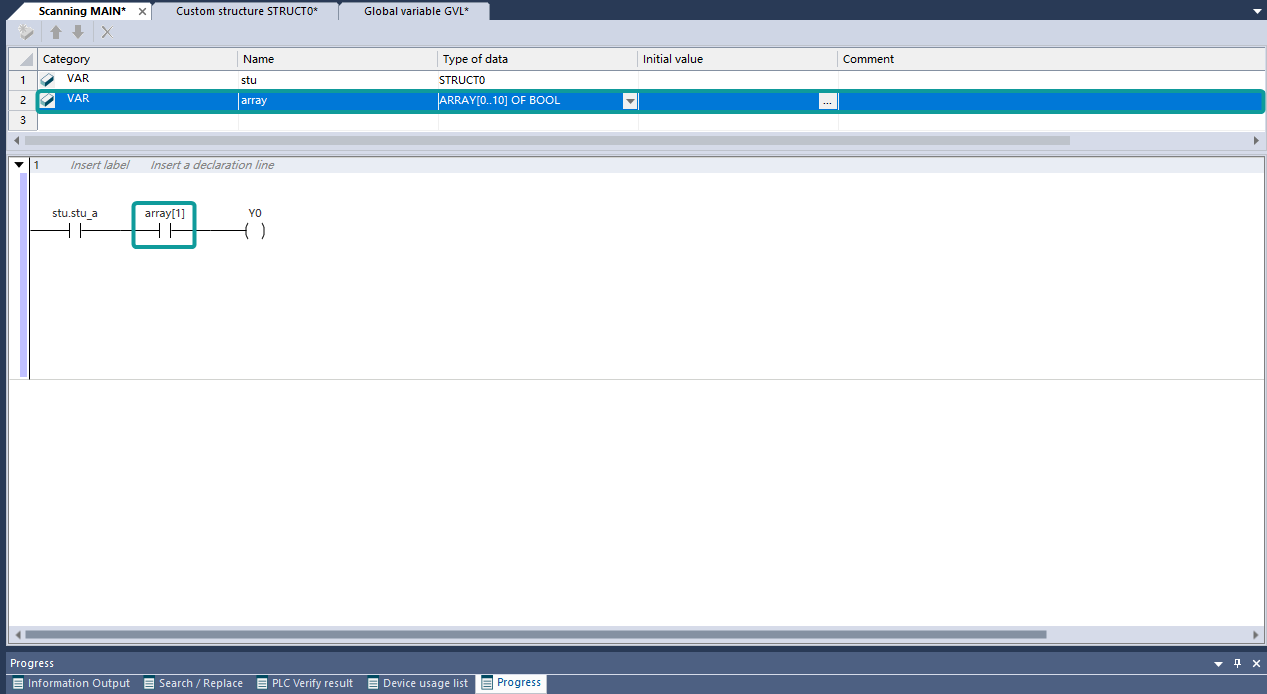Open the data type dropdown for array
This screenshot has height=694, width=1267.
629,101
